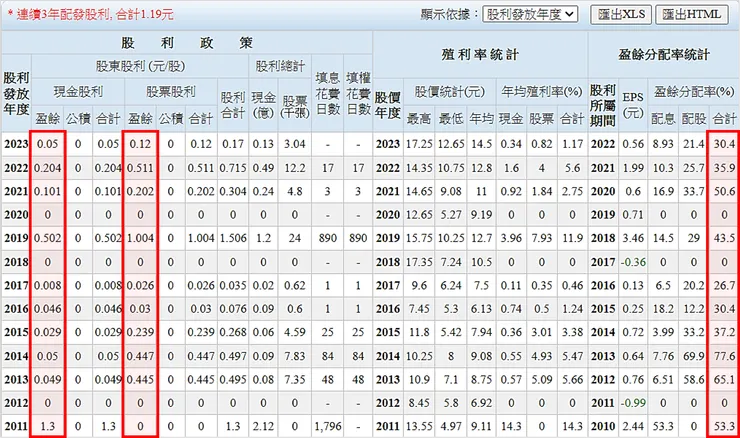Click the 69.9 配股 ratio cell
740x438 pixels.
point(694,356)
